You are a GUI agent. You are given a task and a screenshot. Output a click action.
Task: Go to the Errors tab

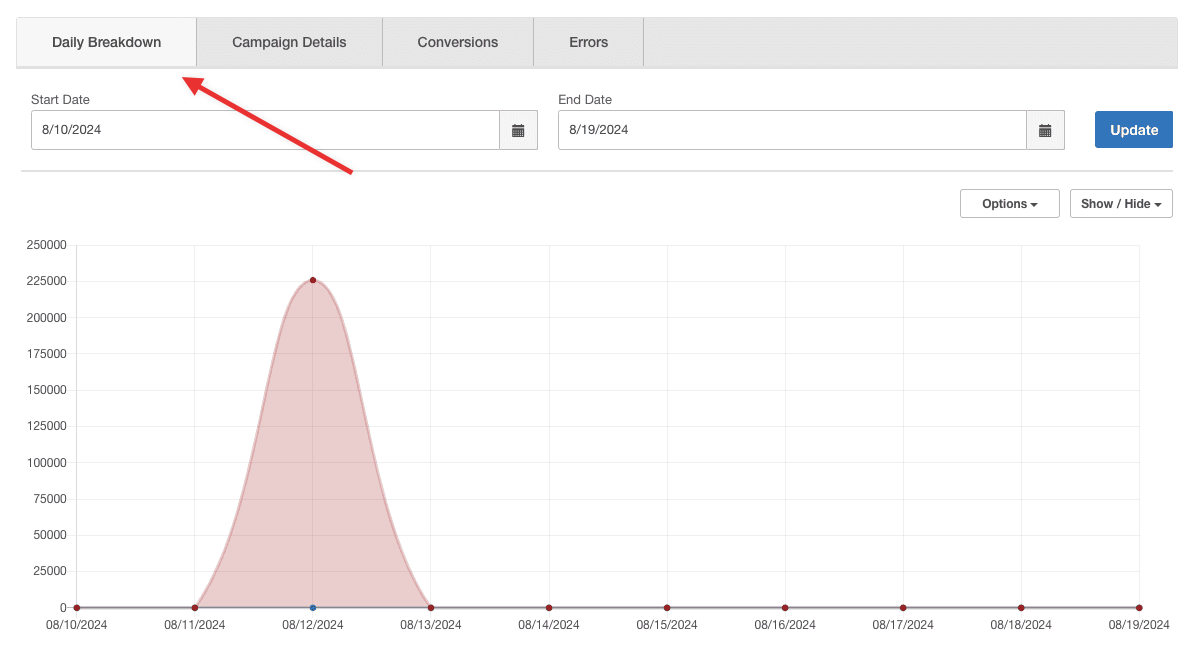point(588,42)
